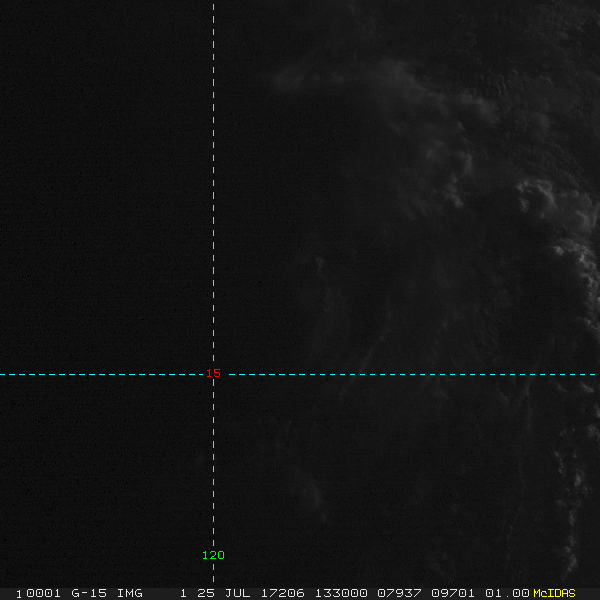Click the day number 25 in status line
Image resolution: width=600 pixels, height=600 pixels.
[206, 593]
